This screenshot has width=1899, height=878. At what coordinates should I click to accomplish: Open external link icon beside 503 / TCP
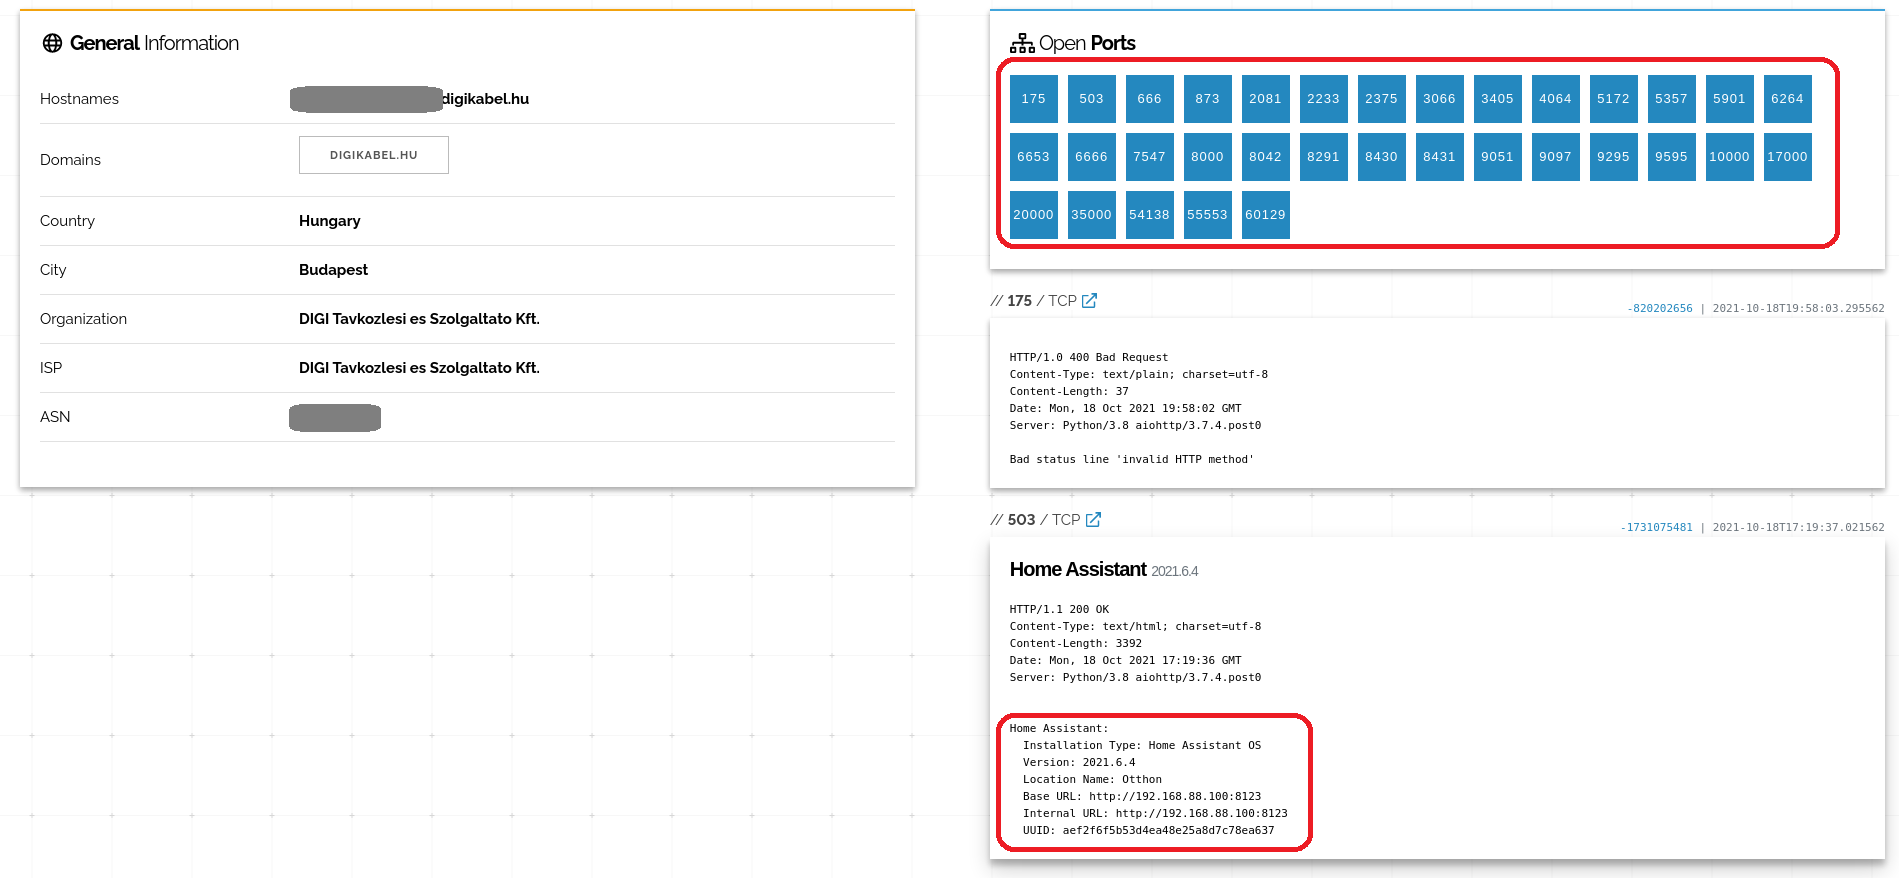click(x=1093, y=519)
